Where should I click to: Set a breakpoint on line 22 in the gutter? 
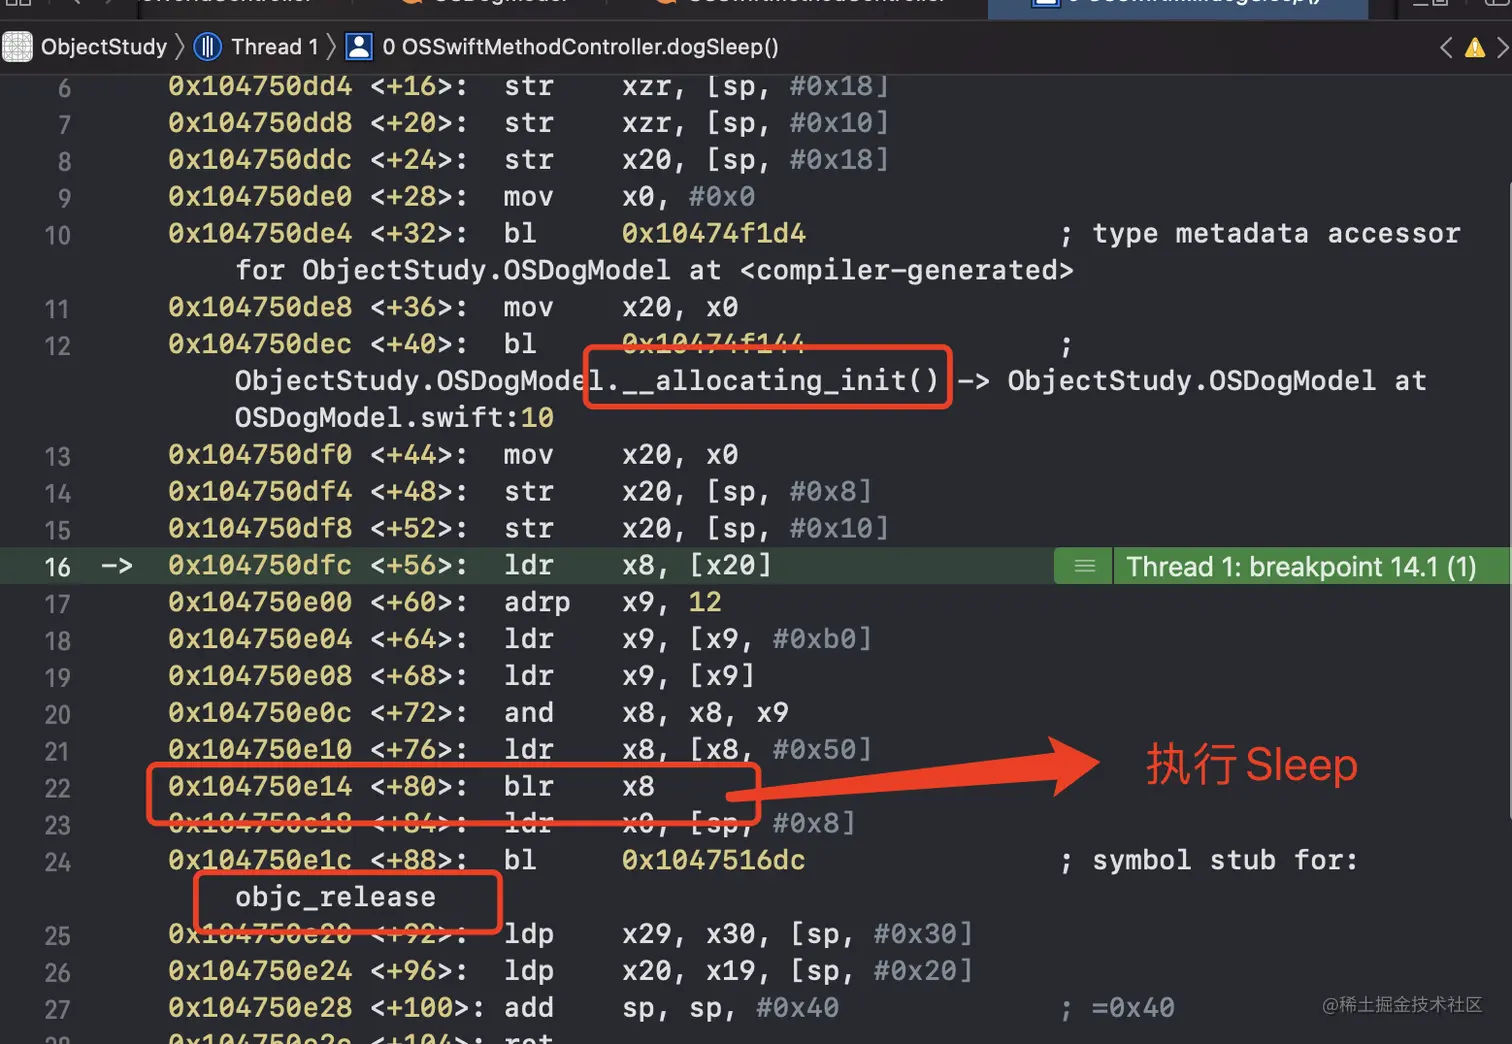(x=57, y=789)
